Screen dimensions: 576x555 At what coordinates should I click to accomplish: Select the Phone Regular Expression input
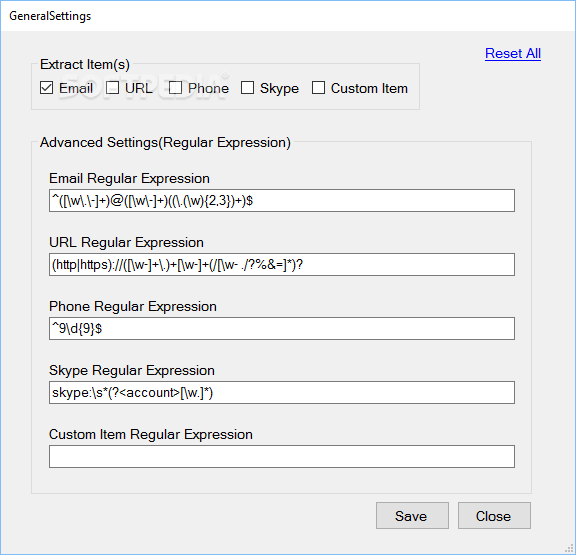[x=282, y=328]
